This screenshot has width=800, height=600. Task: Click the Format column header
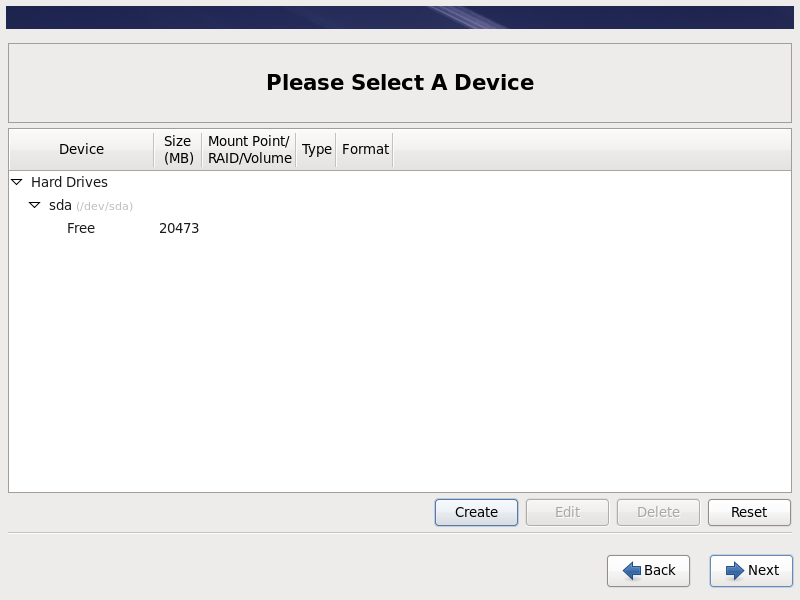click(x=365, y=149)
